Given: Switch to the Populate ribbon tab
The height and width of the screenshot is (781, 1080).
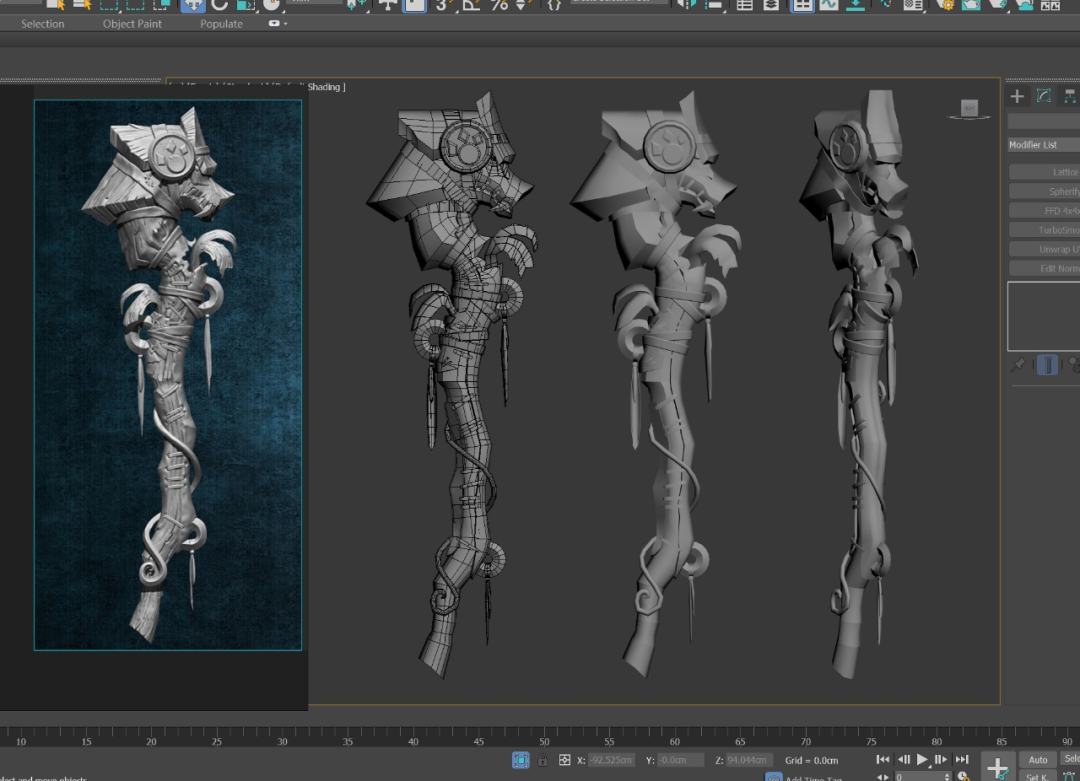Looking at the screenshot, I should click(221, 24).
